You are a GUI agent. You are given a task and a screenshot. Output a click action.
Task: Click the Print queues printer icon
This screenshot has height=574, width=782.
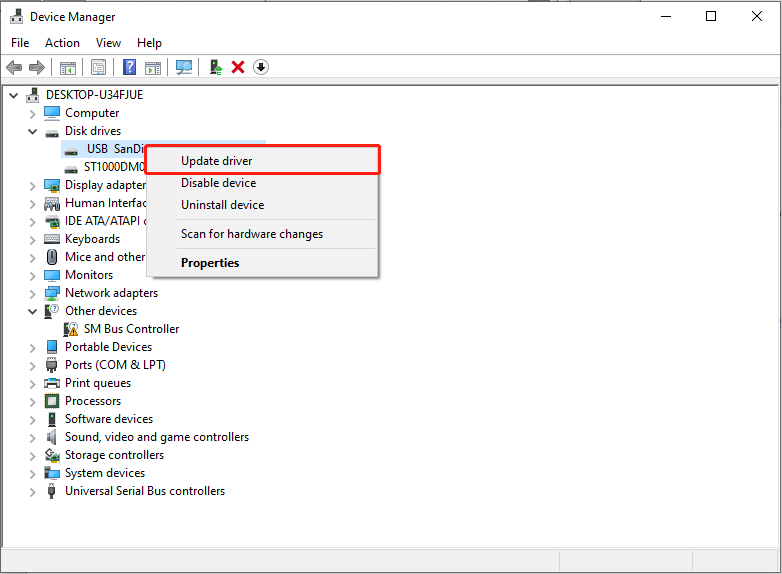(x=52, y=383)
